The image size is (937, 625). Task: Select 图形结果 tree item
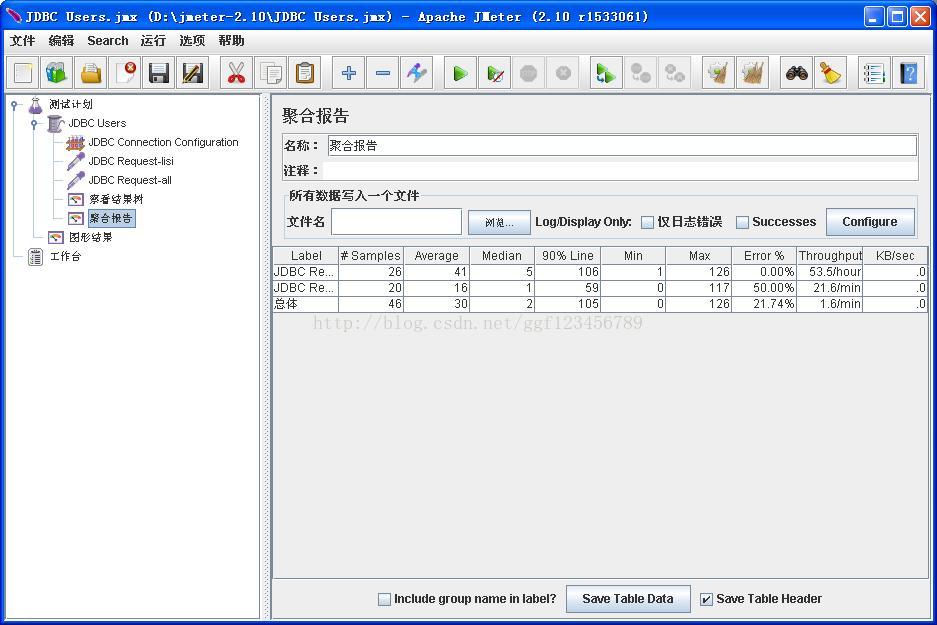90,237
